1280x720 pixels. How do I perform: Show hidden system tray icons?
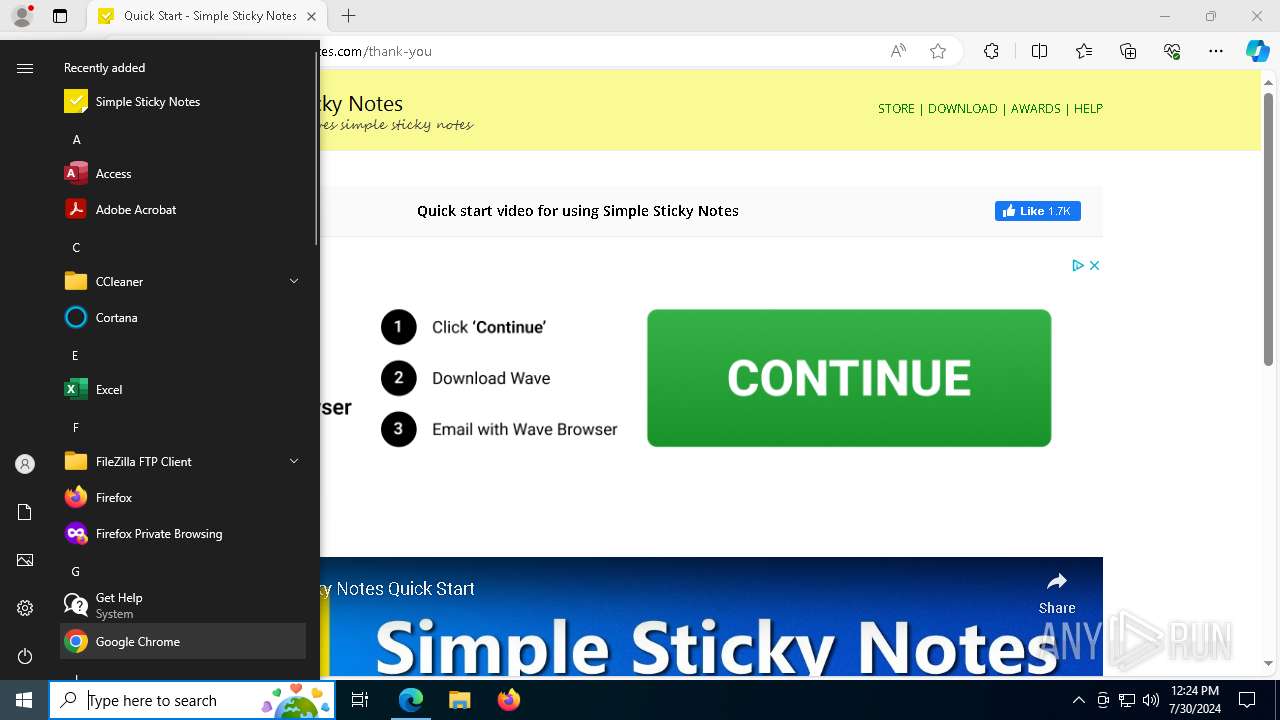pos(1078,700)
